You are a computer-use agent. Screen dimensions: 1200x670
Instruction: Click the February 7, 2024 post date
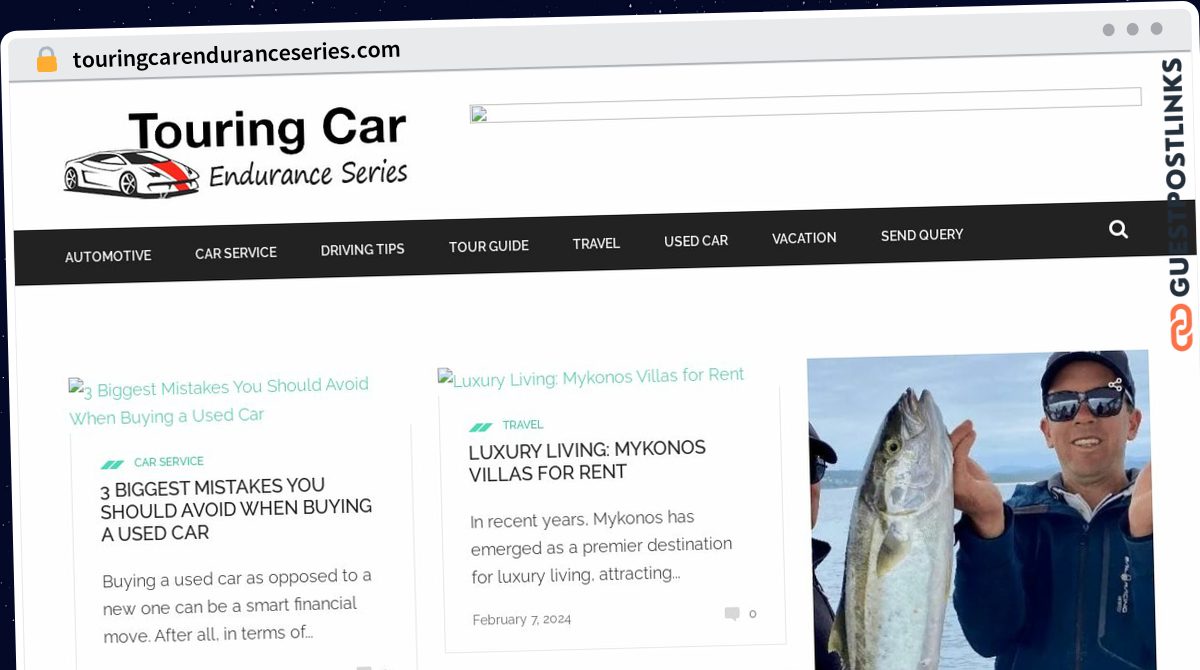tap(522, 619)
